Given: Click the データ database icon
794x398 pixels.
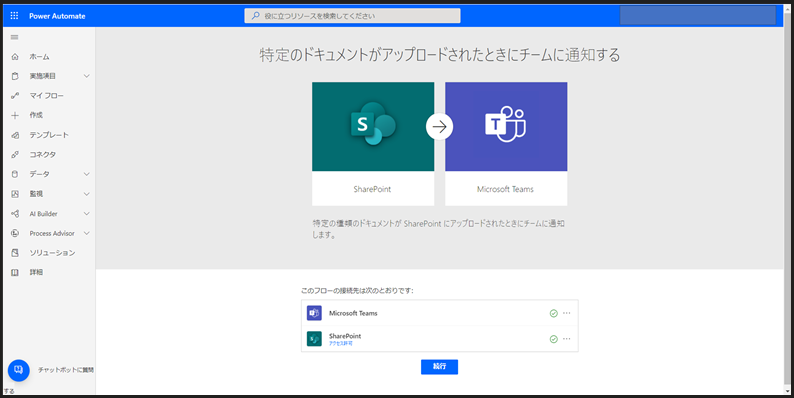Looking at the screenshot, I should pos(15,174).
